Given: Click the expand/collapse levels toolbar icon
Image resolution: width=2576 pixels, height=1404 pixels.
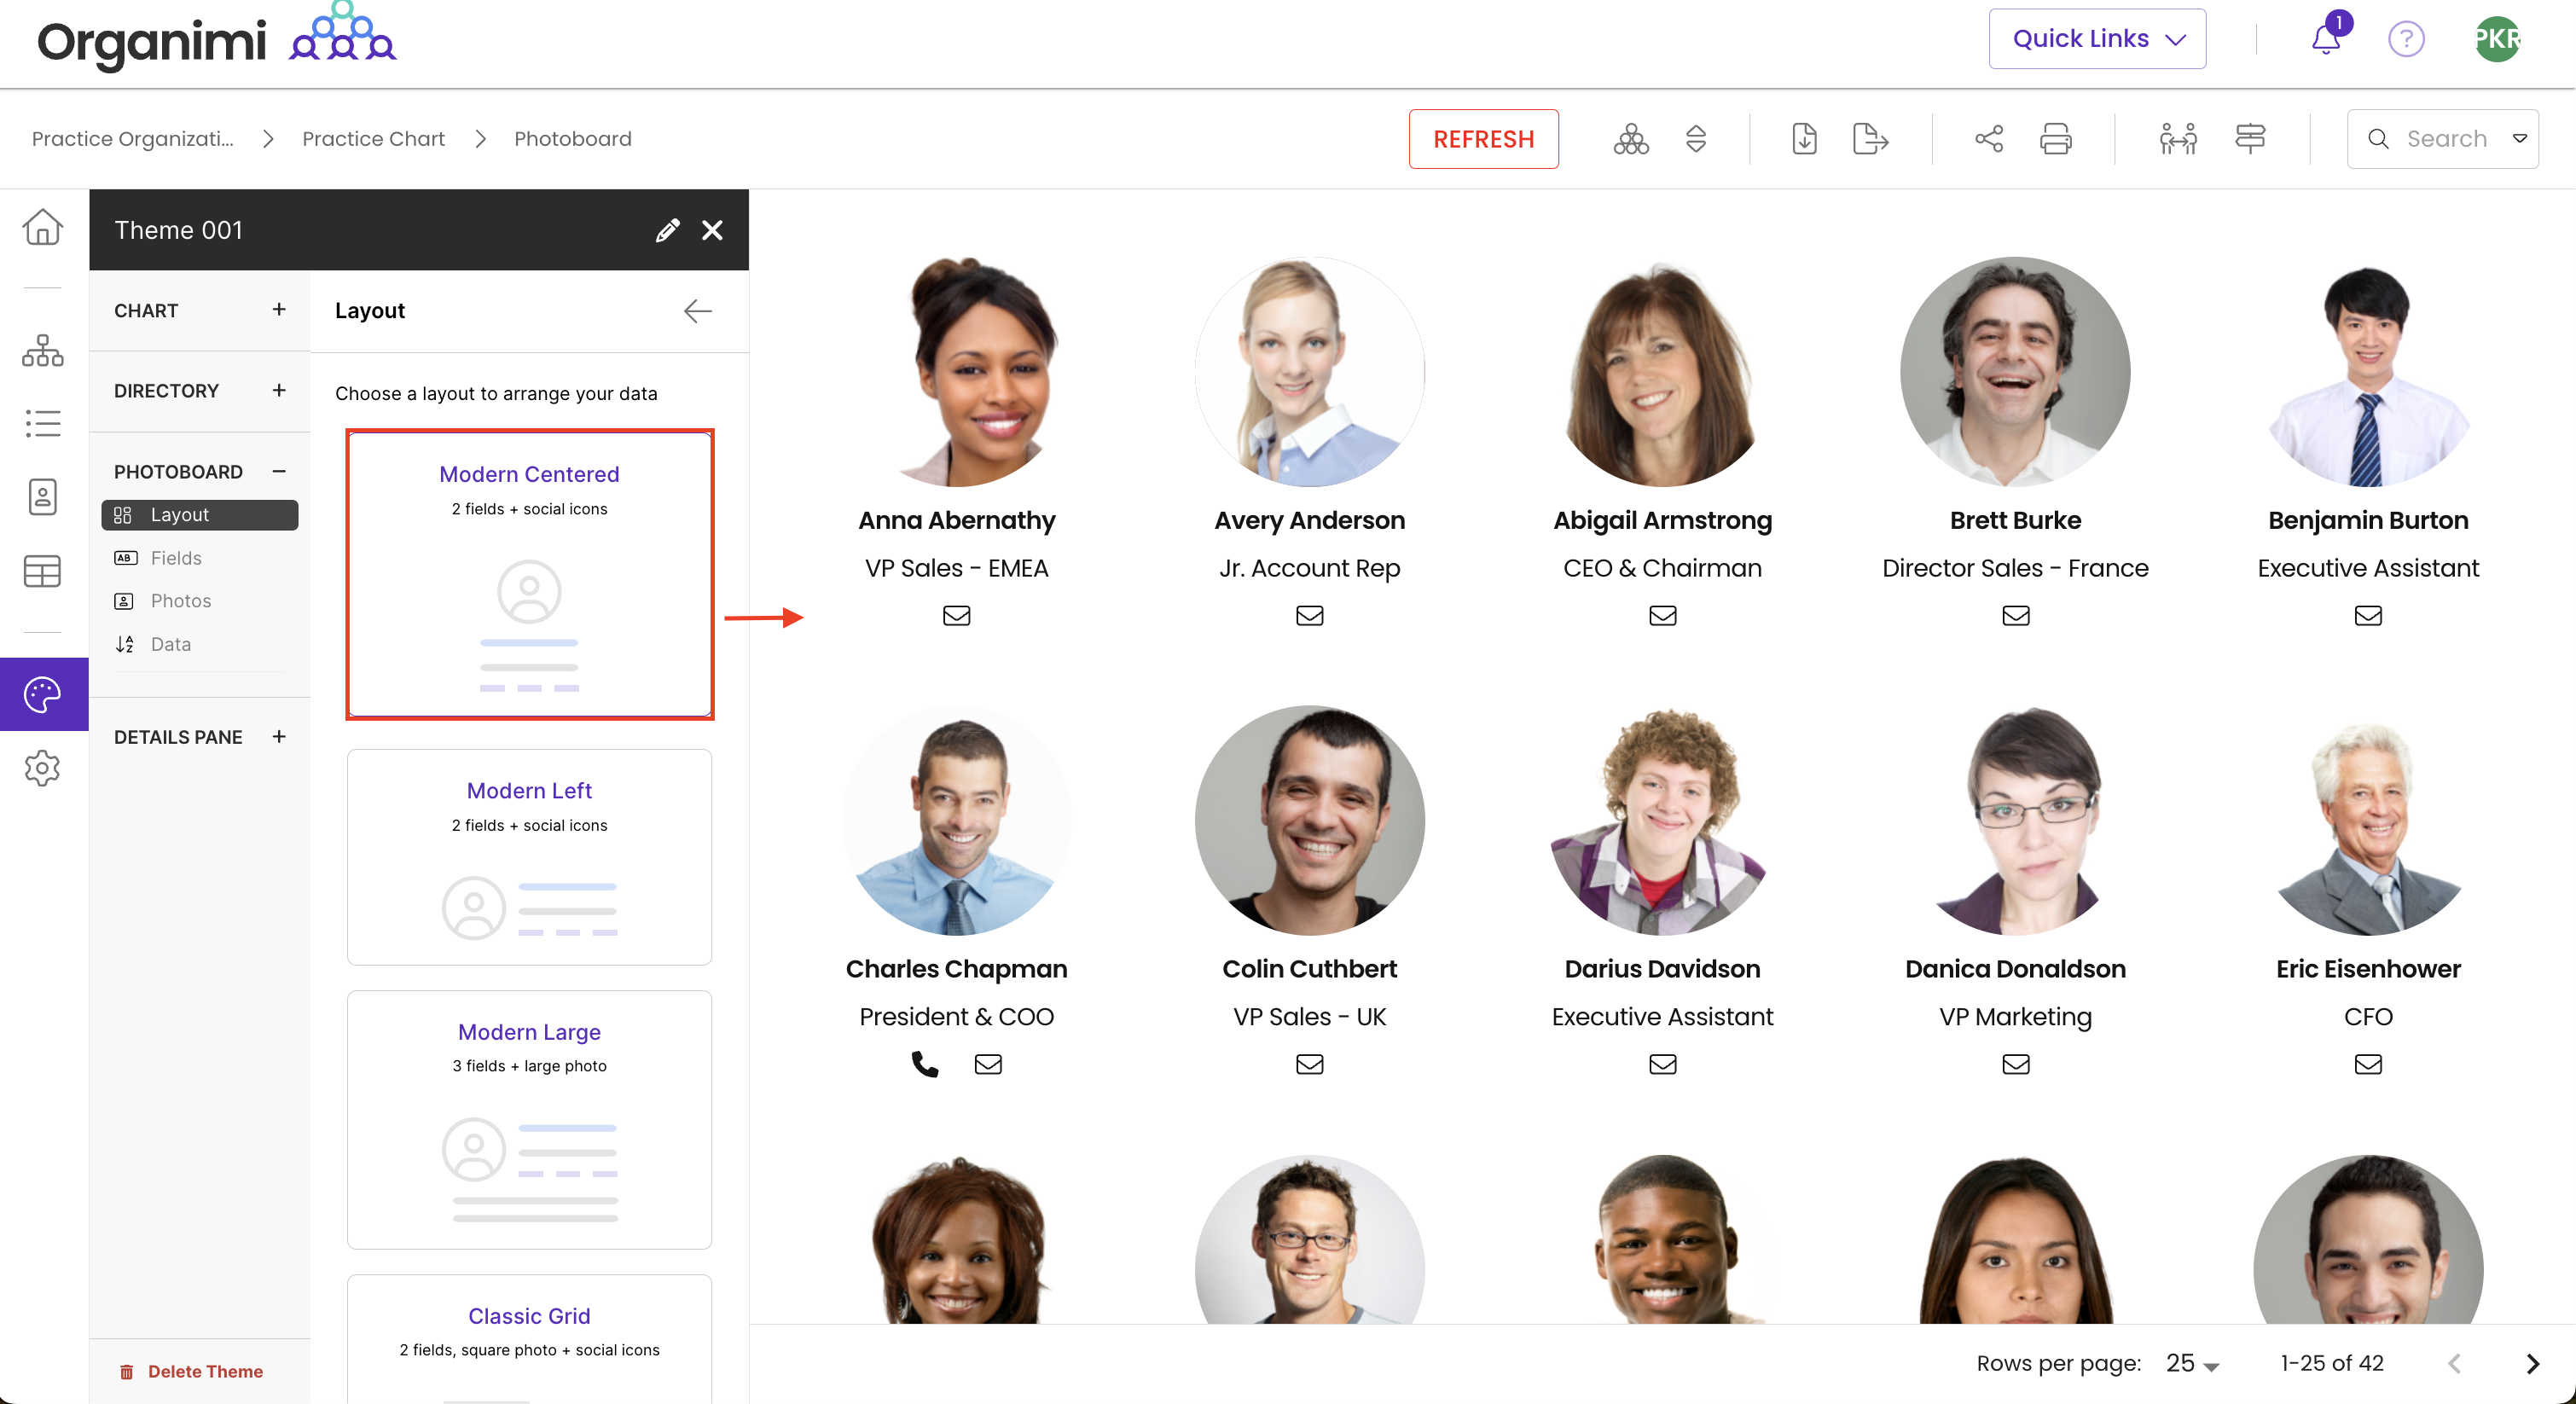Looking at the screenshot, I should click(1696, 139).
